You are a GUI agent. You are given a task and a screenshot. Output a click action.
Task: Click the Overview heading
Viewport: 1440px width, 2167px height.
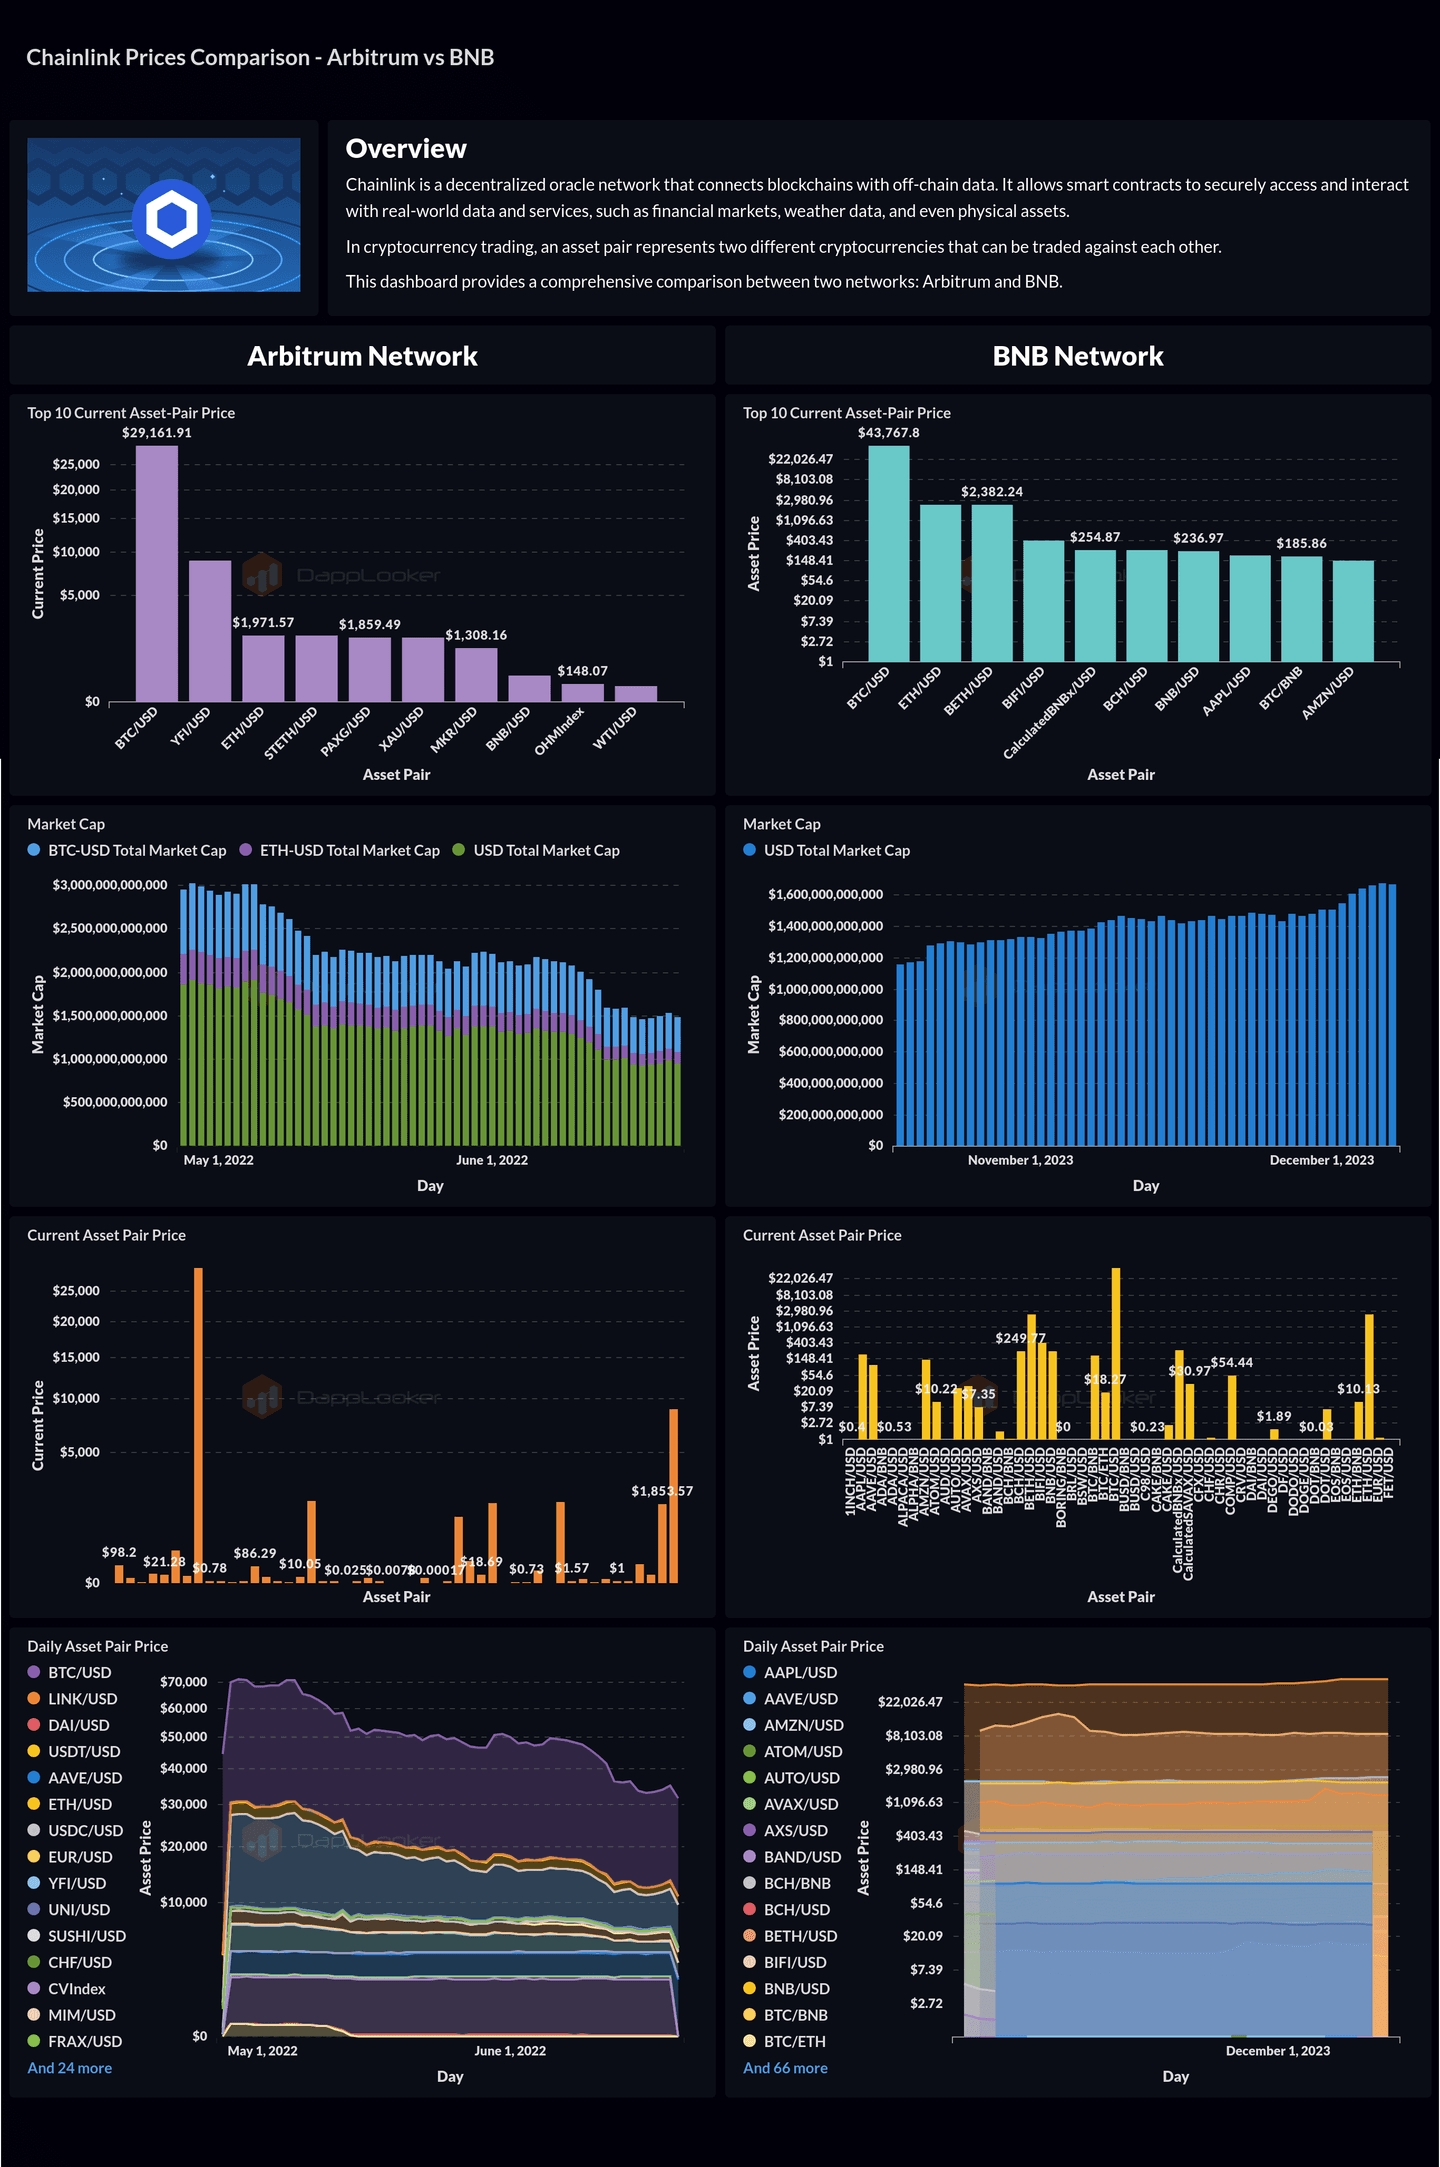[406, 148]
